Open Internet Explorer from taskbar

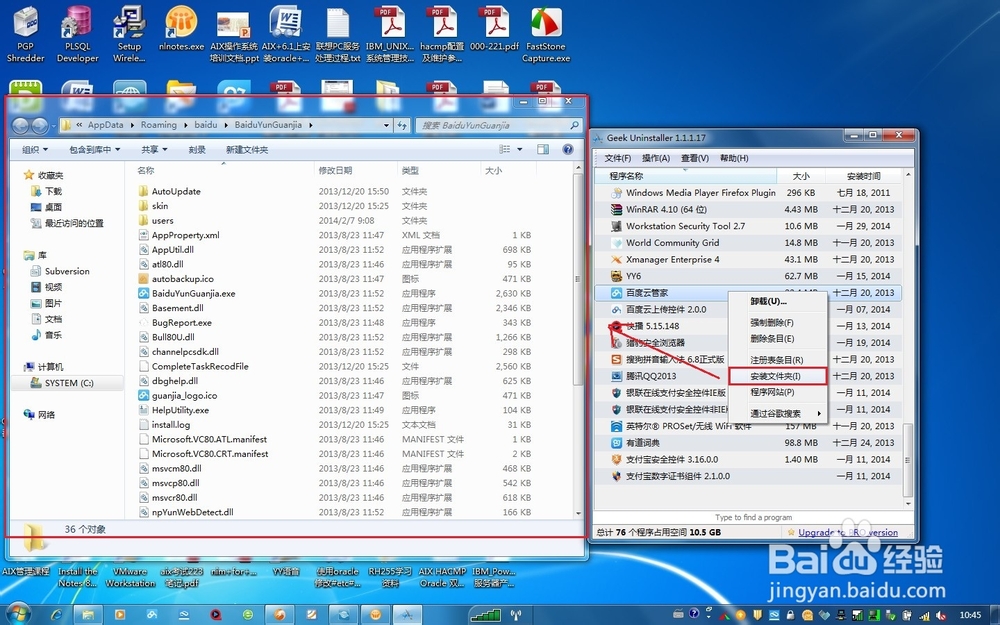pos(56,615)
